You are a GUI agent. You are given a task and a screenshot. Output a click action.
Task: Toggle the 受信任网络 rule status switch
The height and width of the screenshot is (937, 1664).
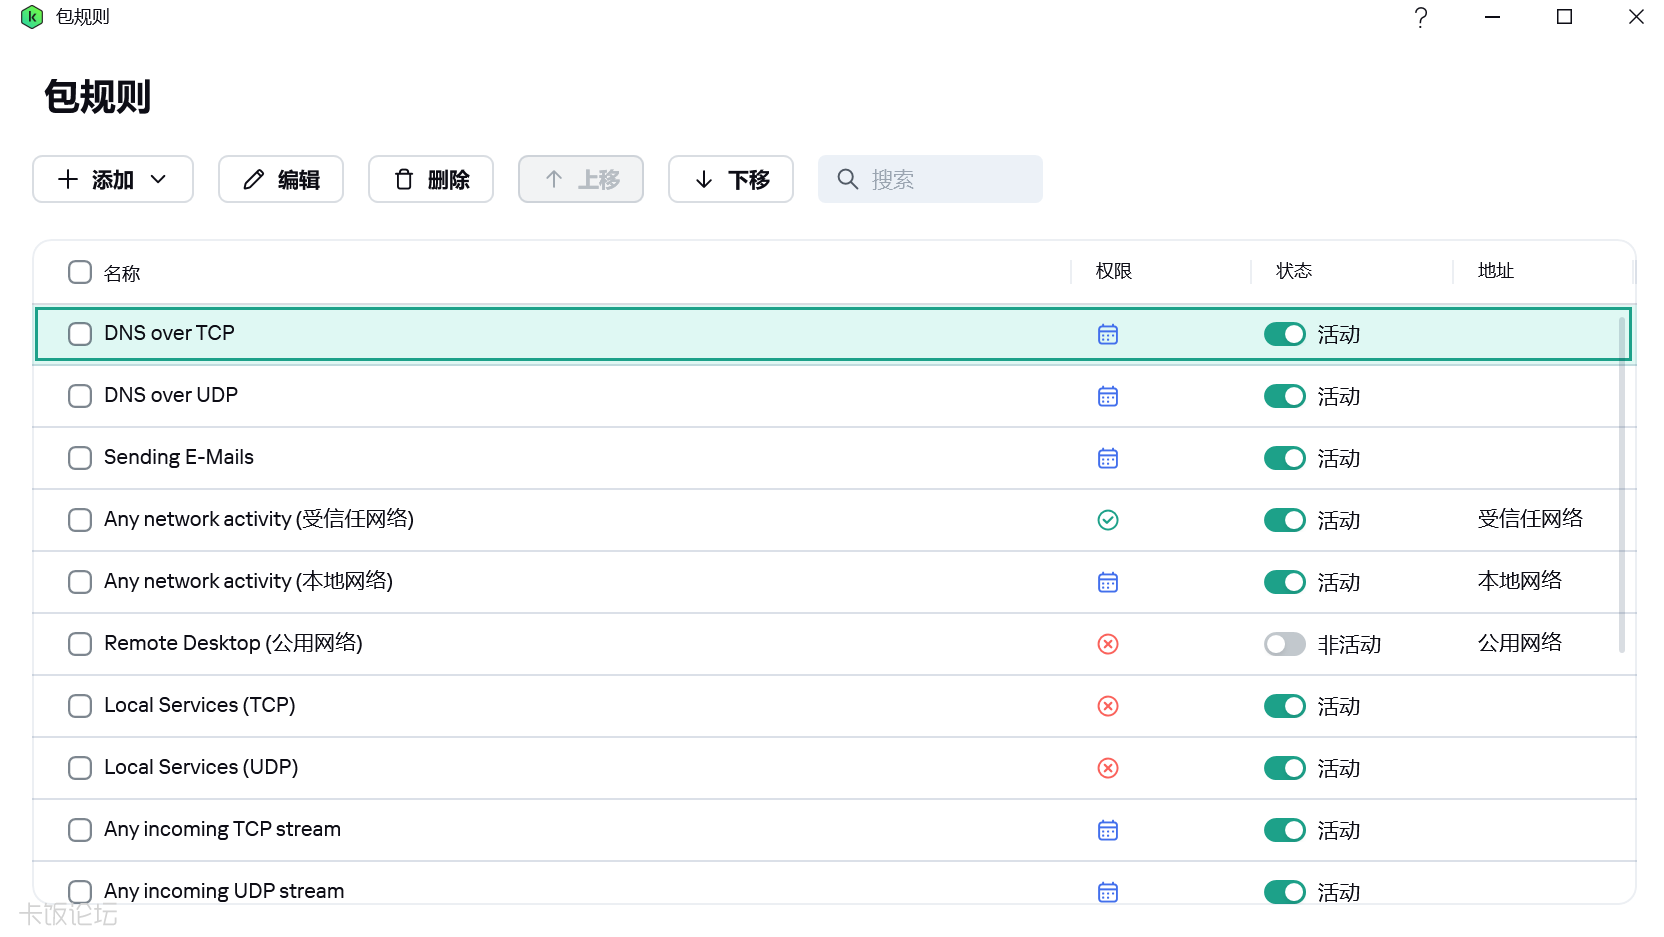click(1285, 520)
